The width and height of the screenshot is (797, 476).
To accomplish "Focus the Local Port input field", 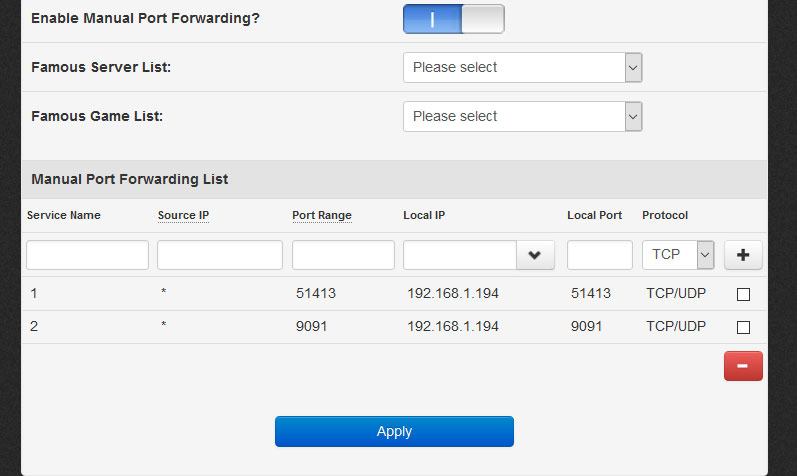I will pyautogui.click(x=600, y=255).
